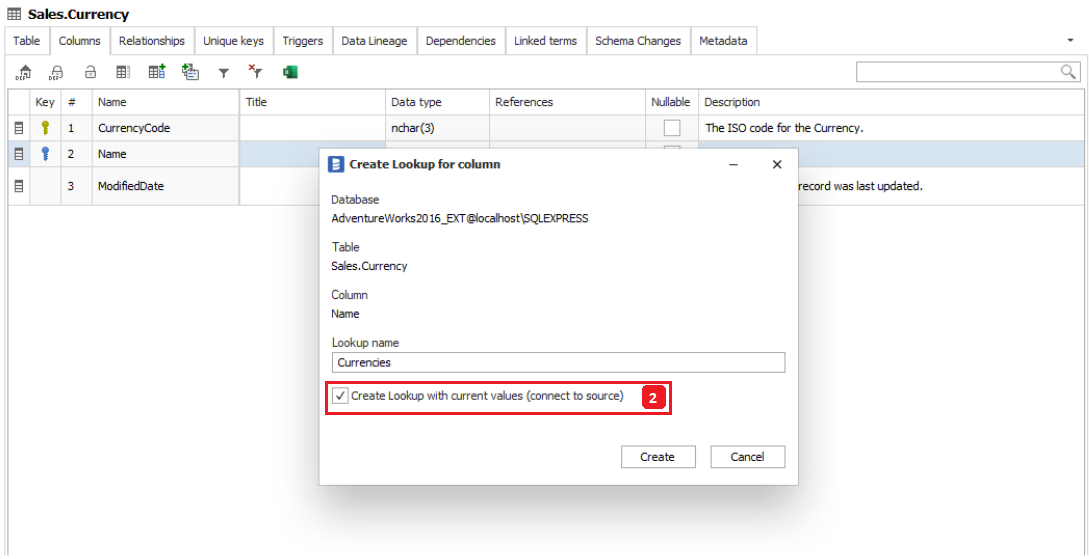
Task: Toggle Nullable checkbox for CurrencyCode row
Action: pyautogui.click(x=672, y=128)
